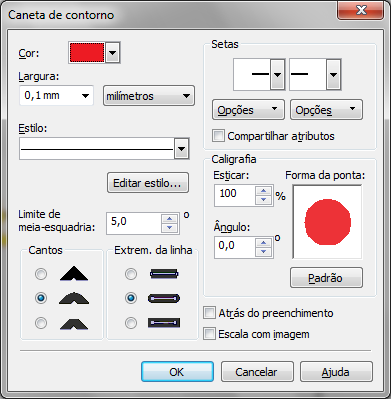The image size is (391, 399).
Task: Choose the extended square line cap icon
Action: 164,323
